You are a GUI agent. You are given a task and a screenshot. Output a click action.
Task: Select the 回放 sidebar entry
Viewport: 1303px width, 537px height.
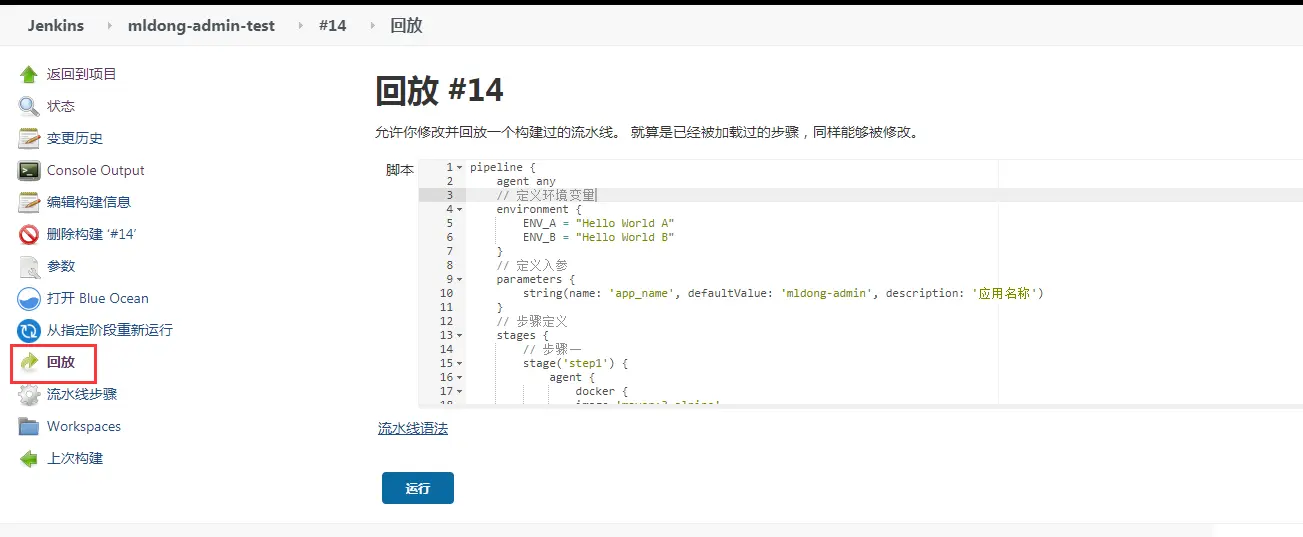point(61,362)
